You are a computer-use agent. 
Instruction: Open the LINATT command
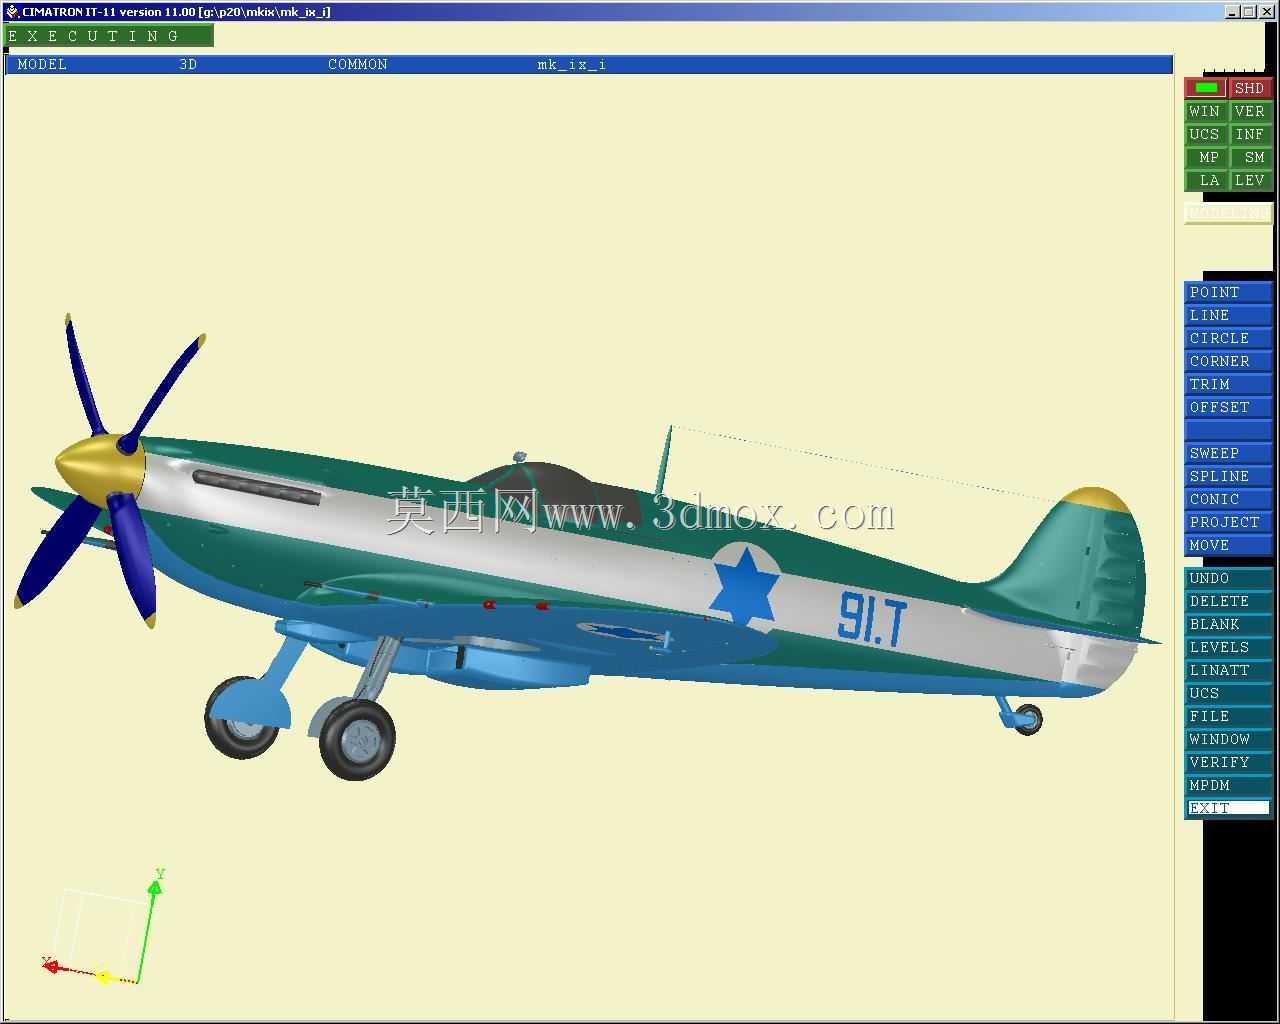coord(1228,670)
